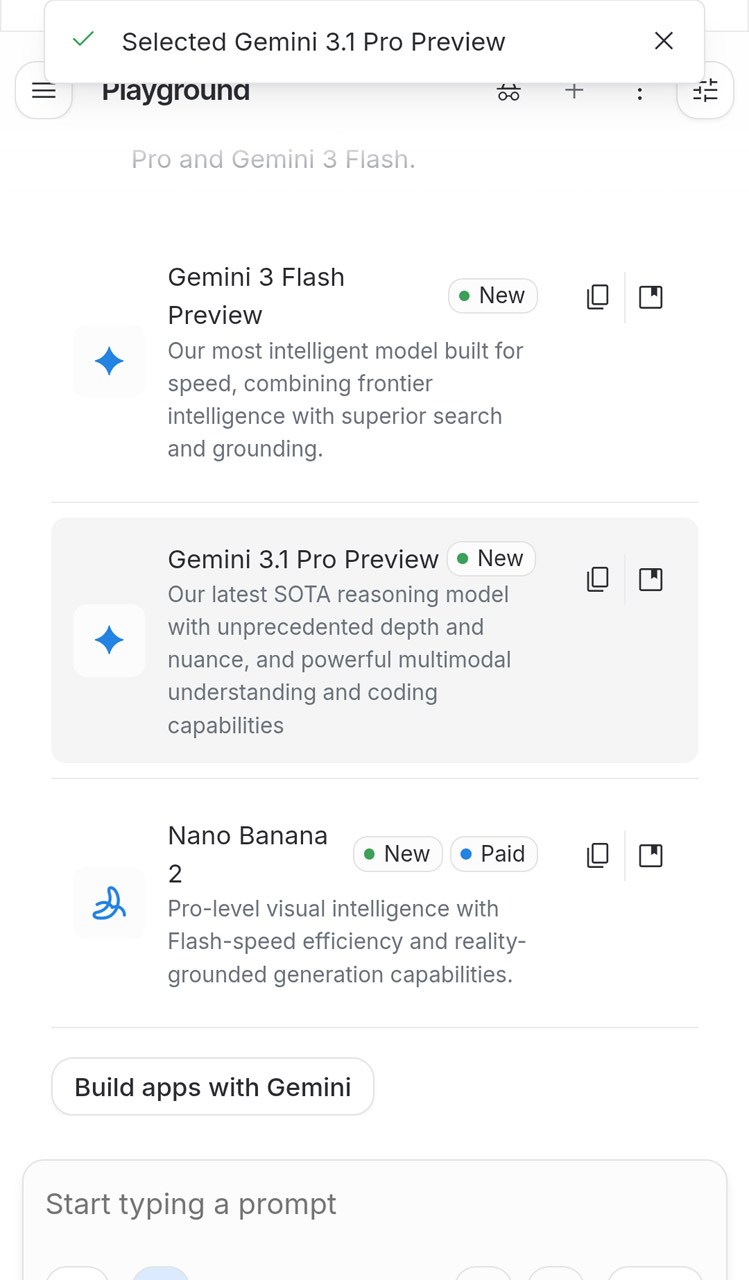
Task: Open the Gemini 3 Flash Preview model reference
Action: coord(650,296)
